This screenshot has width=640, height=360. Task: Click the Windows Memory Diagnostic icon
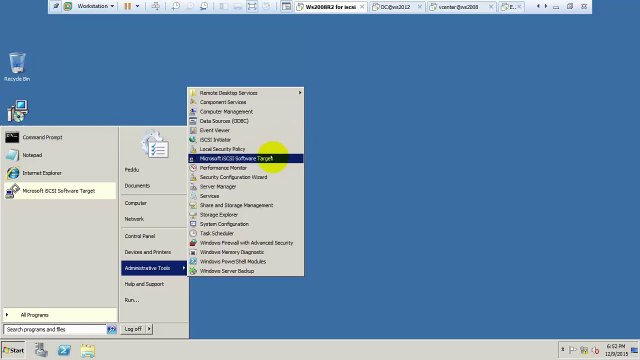click(x=193, y=252)
